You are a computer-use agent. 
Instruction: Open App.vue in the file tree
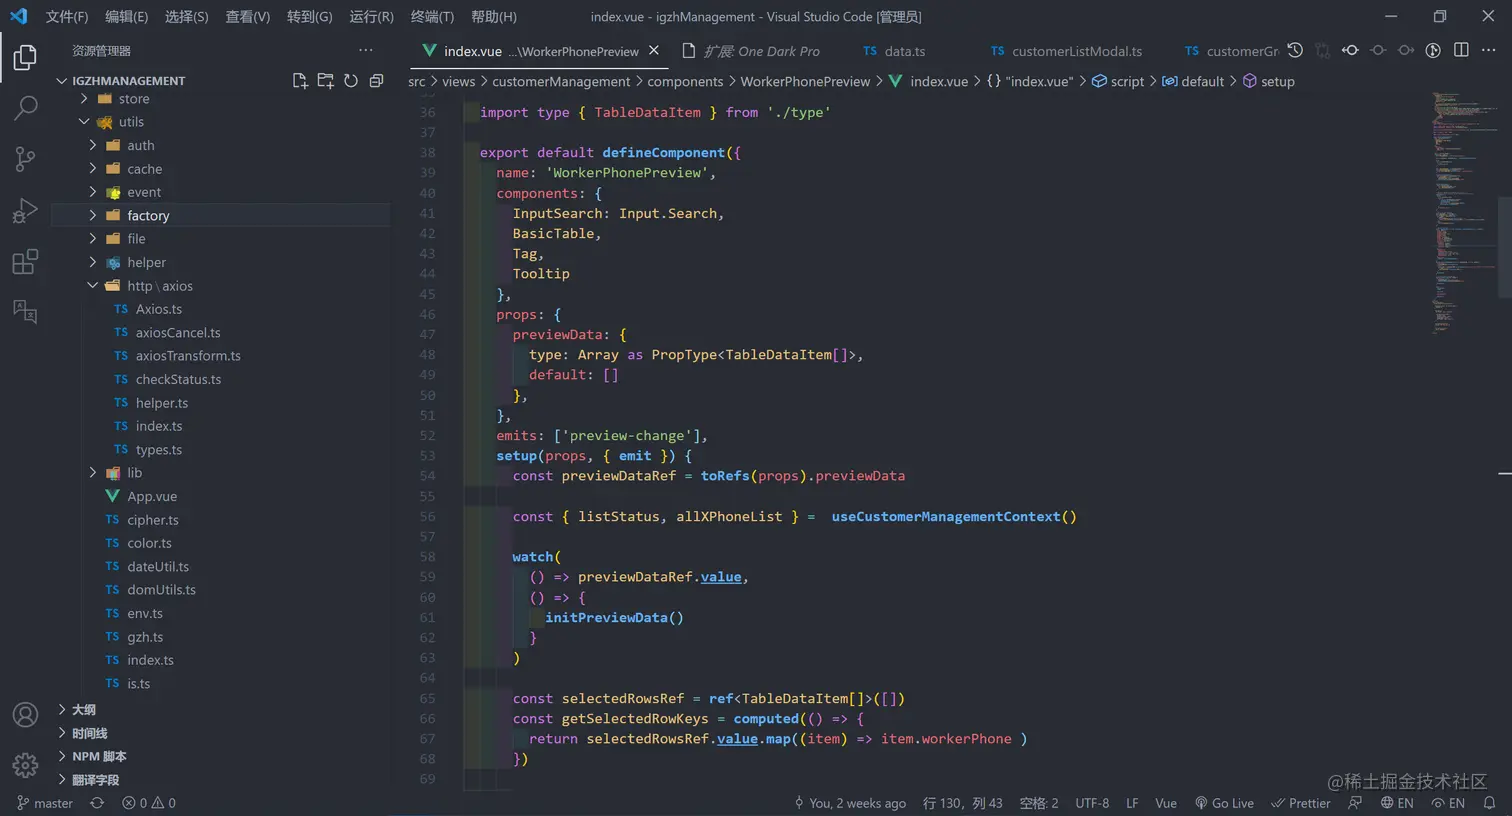coord(152,497)
